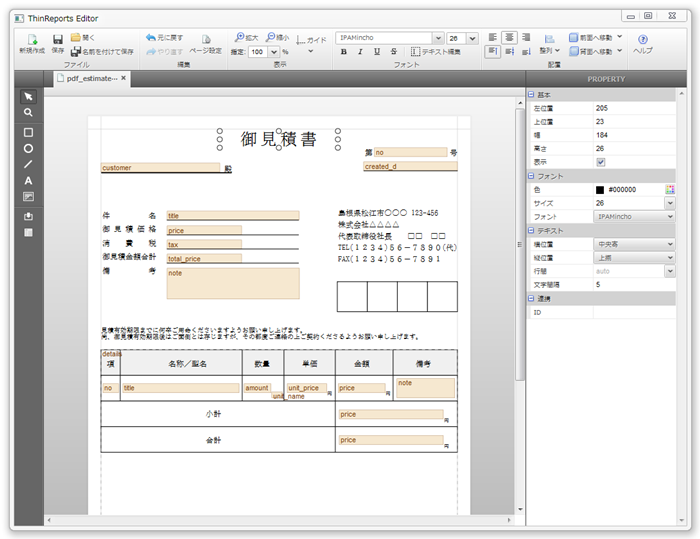Open the ガイド guide menu
Screen dimensions: 700x539
[x=312, y=40]
